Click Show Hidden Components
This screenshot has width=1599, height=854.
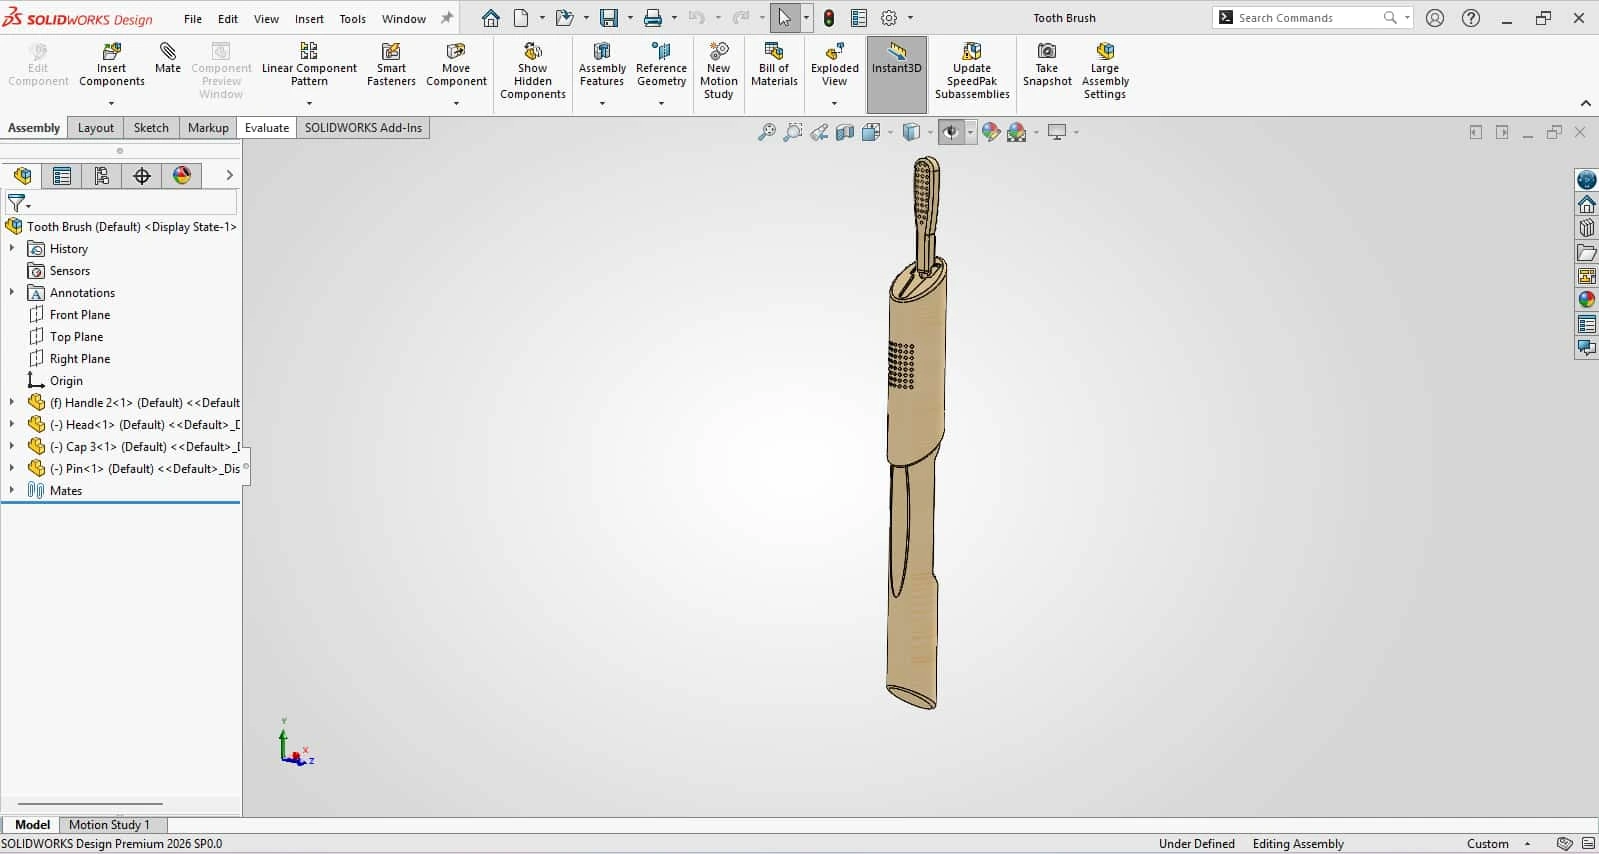533,70
